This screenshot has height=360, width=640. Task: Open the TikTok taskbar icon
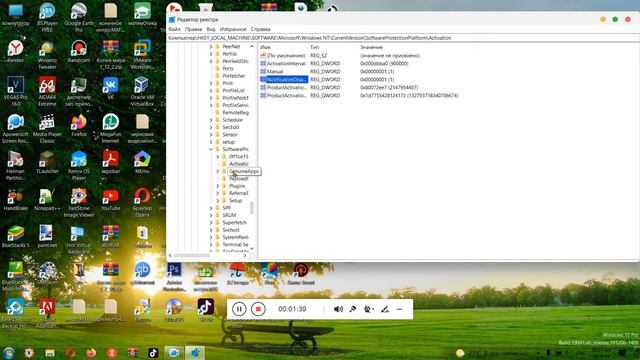153,353
